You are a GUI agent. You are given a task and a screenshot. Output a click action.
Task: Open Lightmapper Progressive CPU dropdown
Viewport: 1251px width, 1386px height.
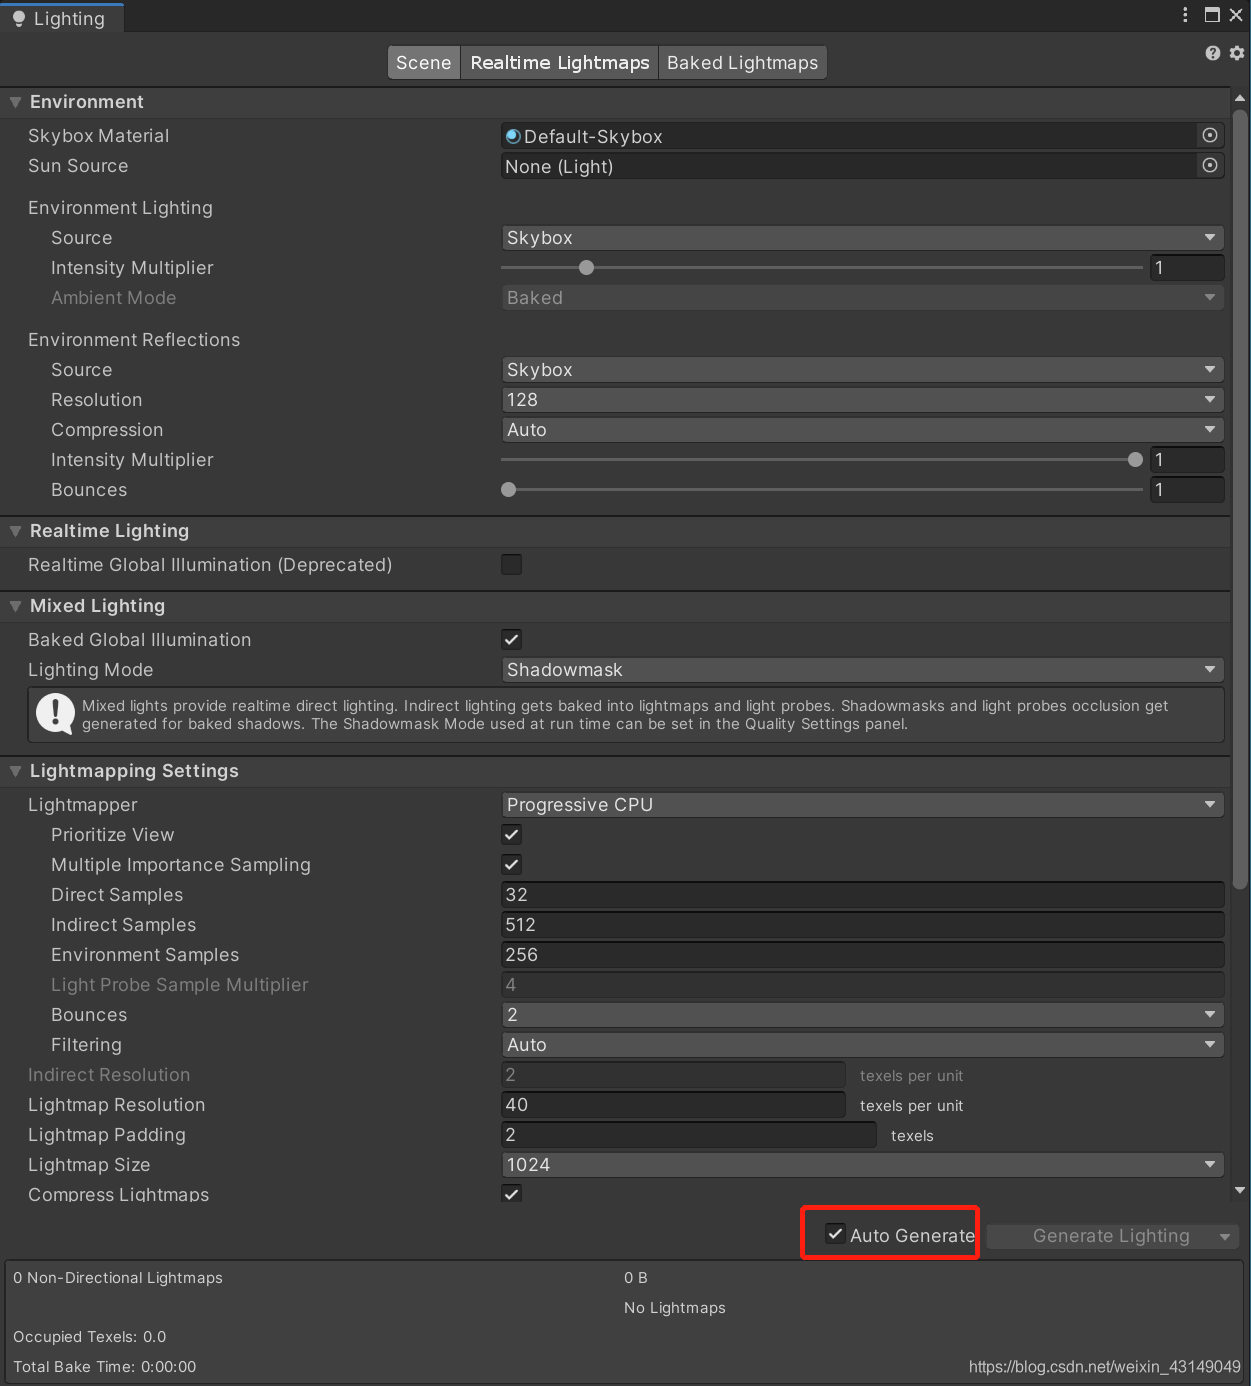click(862, 805)
